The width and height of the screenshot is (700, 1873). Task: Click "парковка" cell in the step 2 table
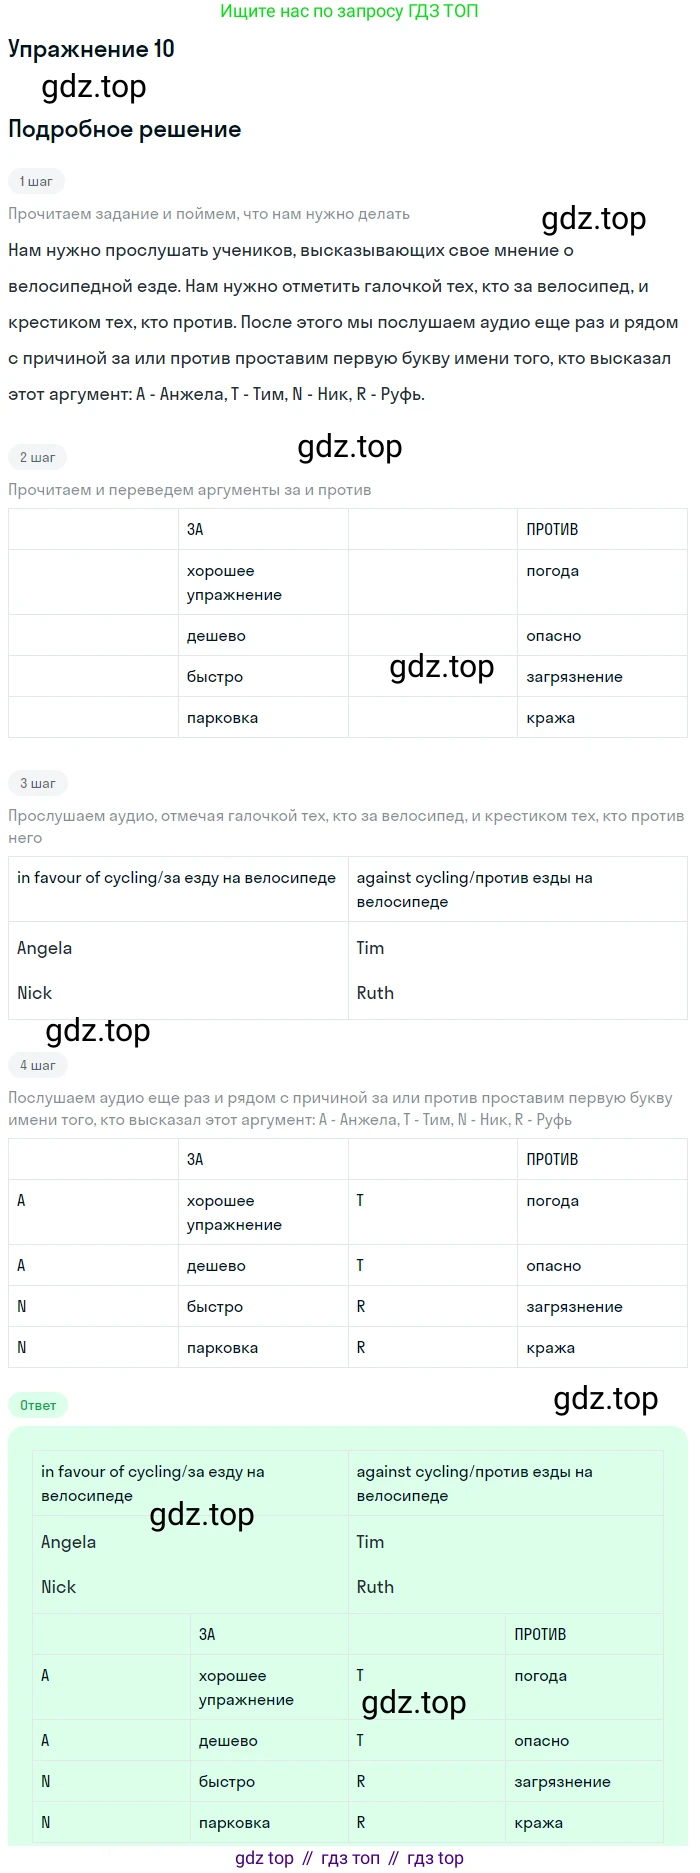[x=222, y=718]
